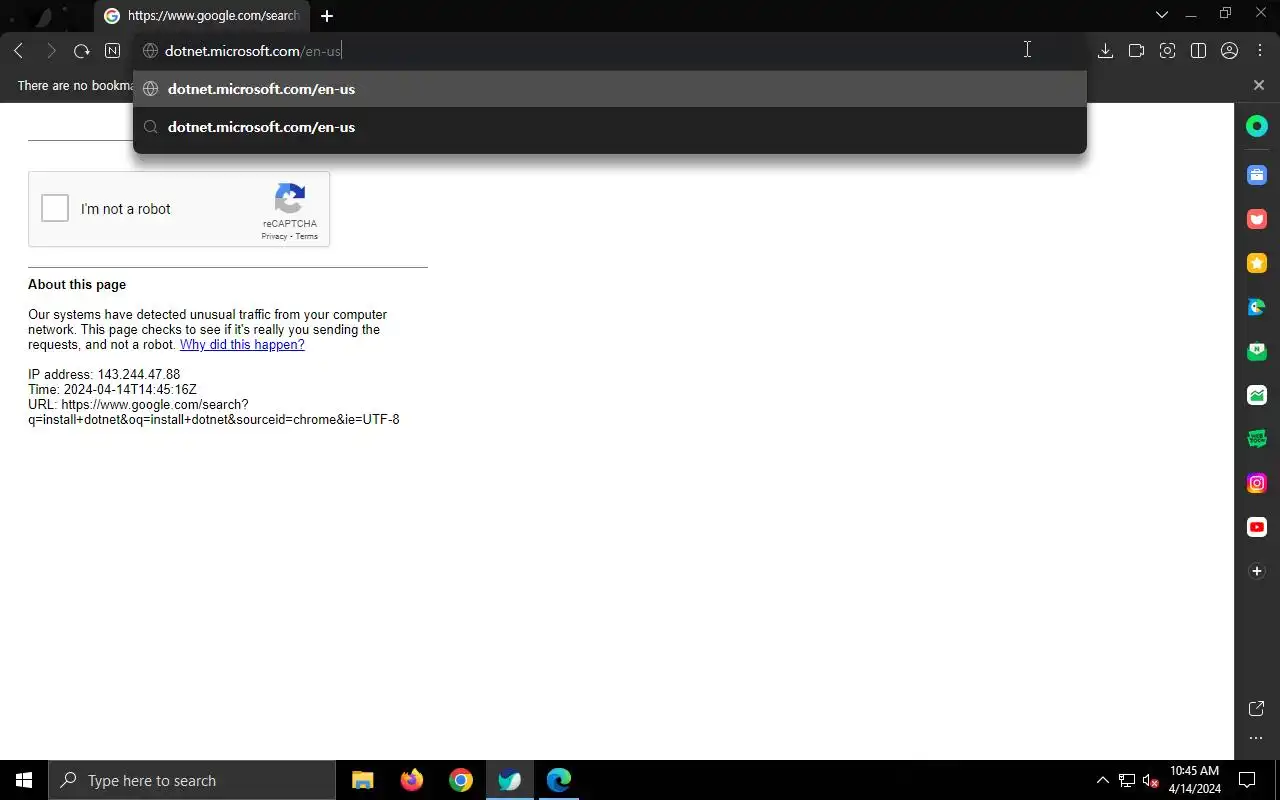Click the Time 2024-04-14T14:45:16Z text

coord(112,389)
